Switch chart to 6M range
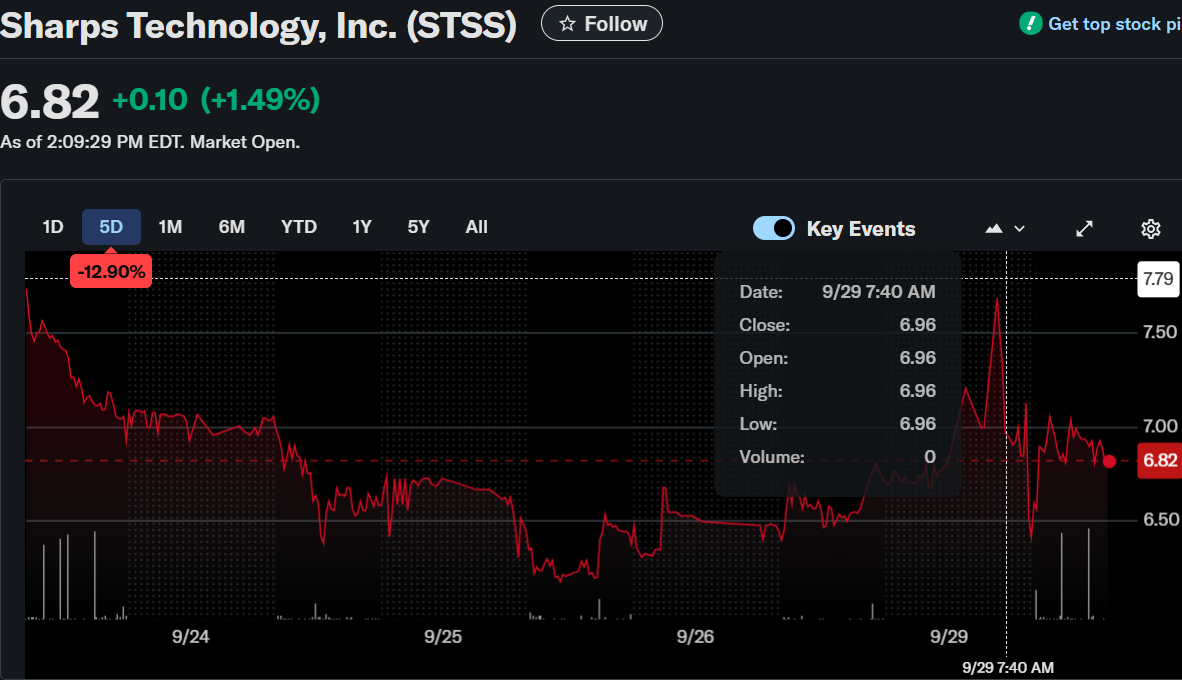Viewport: 1182px width, 680px height. pyautogui.click(x=231, y=227)
